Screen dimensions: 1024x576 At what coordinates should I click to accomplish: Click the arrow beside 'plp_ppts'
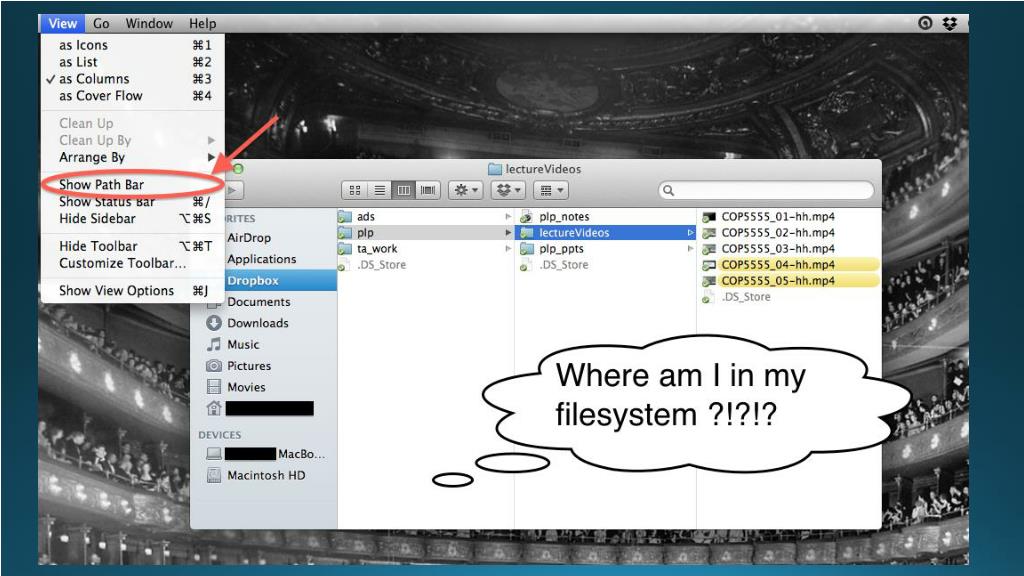(690, 249)
